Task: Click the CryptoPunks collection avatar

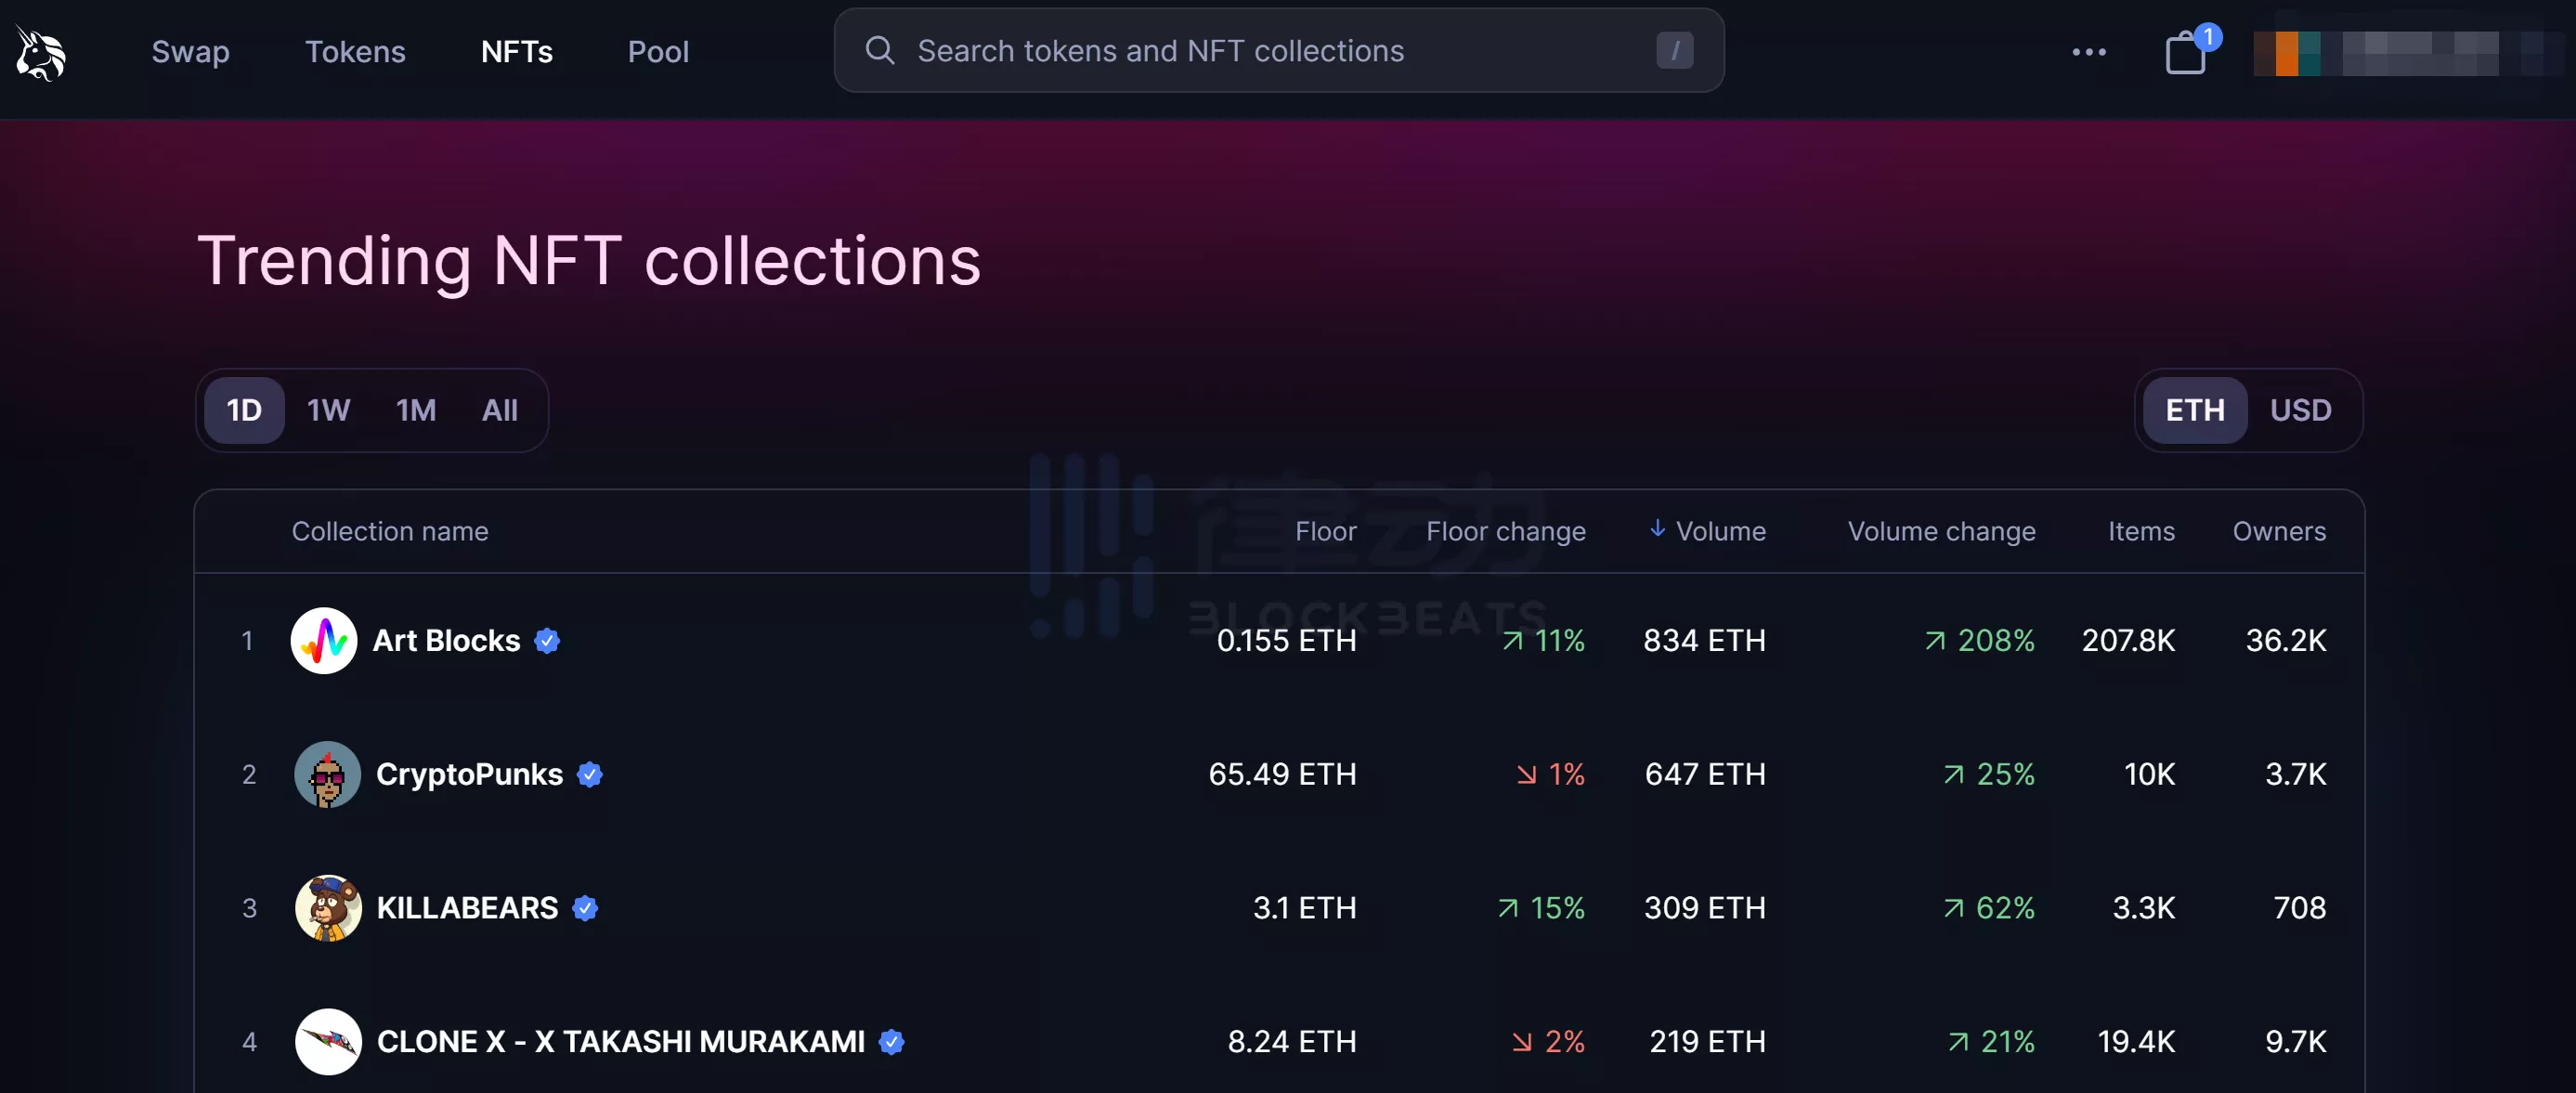Action: 327,774
